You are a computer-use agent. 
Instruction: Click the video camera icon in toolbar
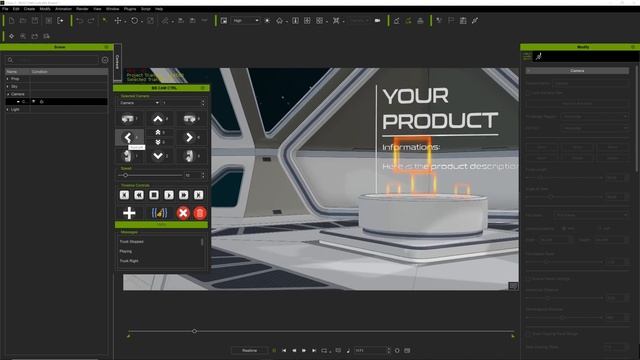pyautogui.click(x=378, y=20)
